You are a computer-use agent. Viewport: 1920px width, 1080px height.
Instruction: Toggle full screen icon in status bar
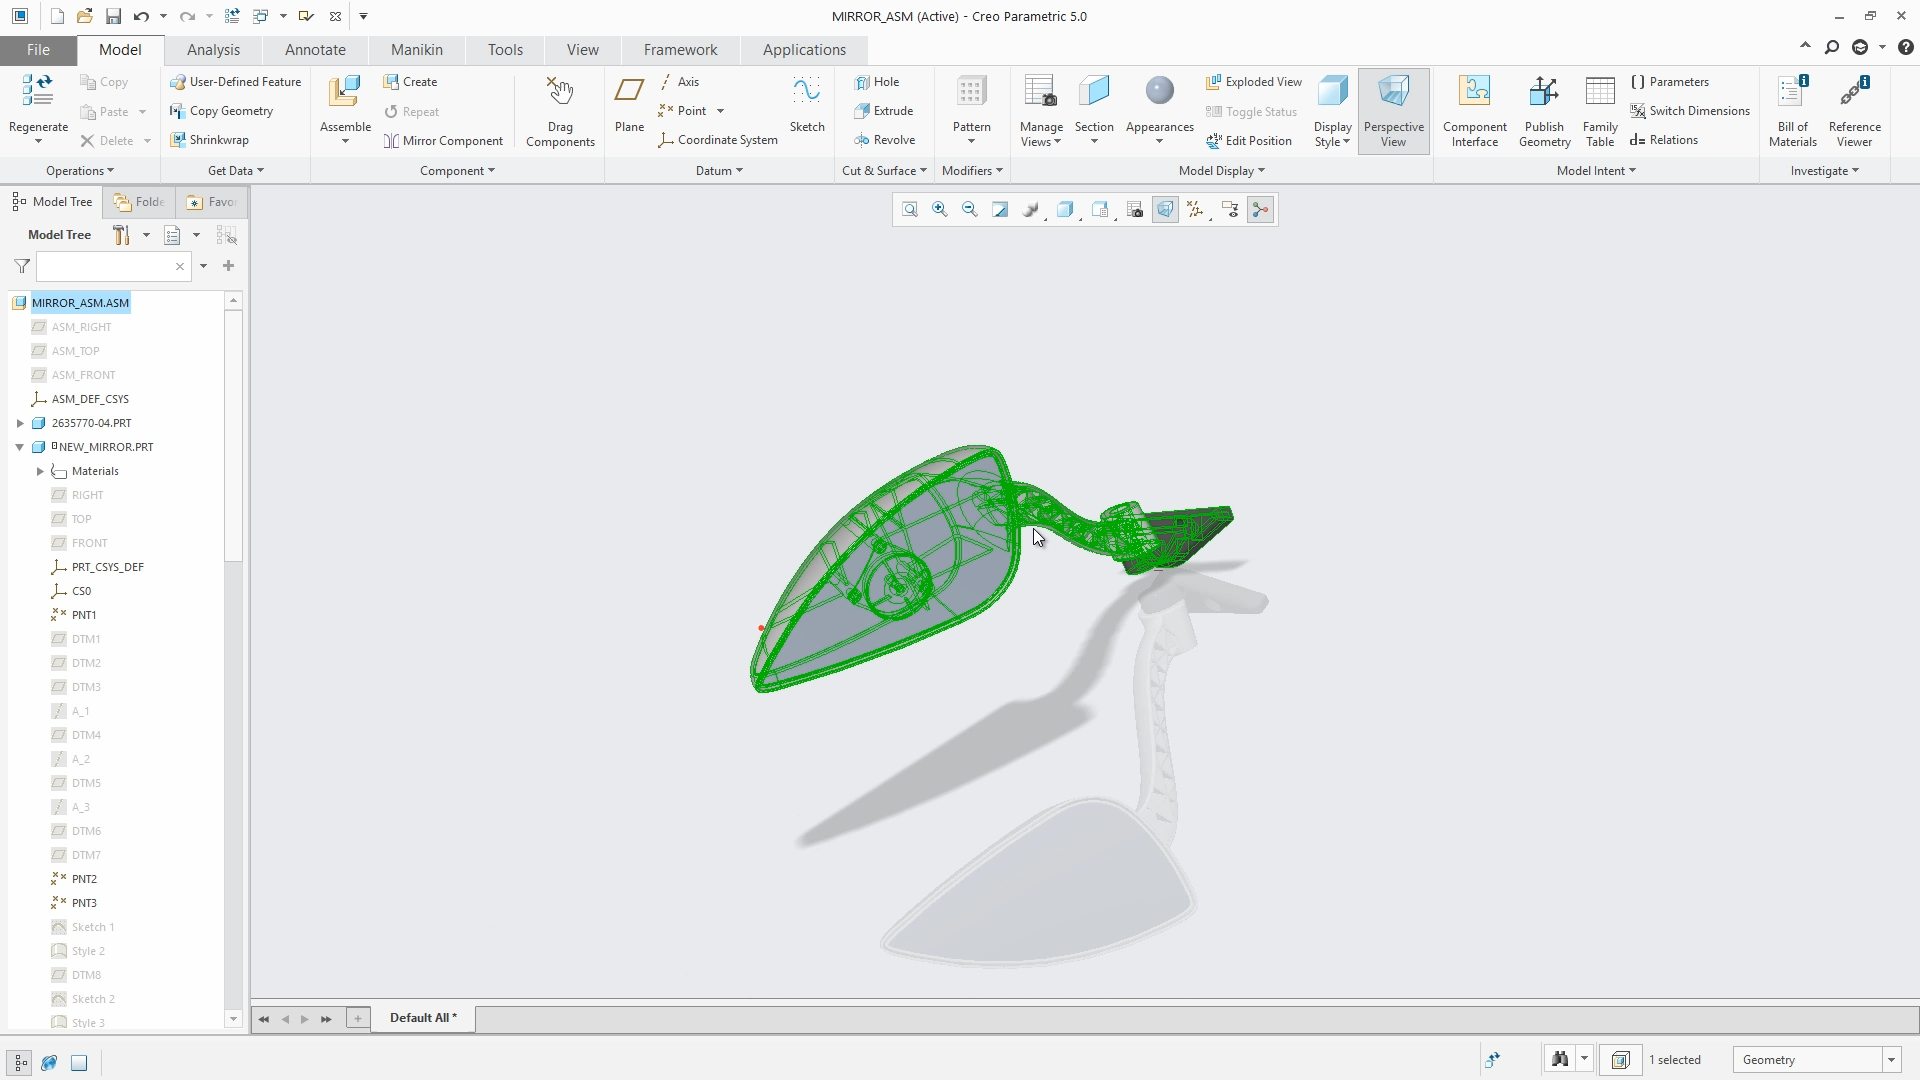coord(79,1062)
